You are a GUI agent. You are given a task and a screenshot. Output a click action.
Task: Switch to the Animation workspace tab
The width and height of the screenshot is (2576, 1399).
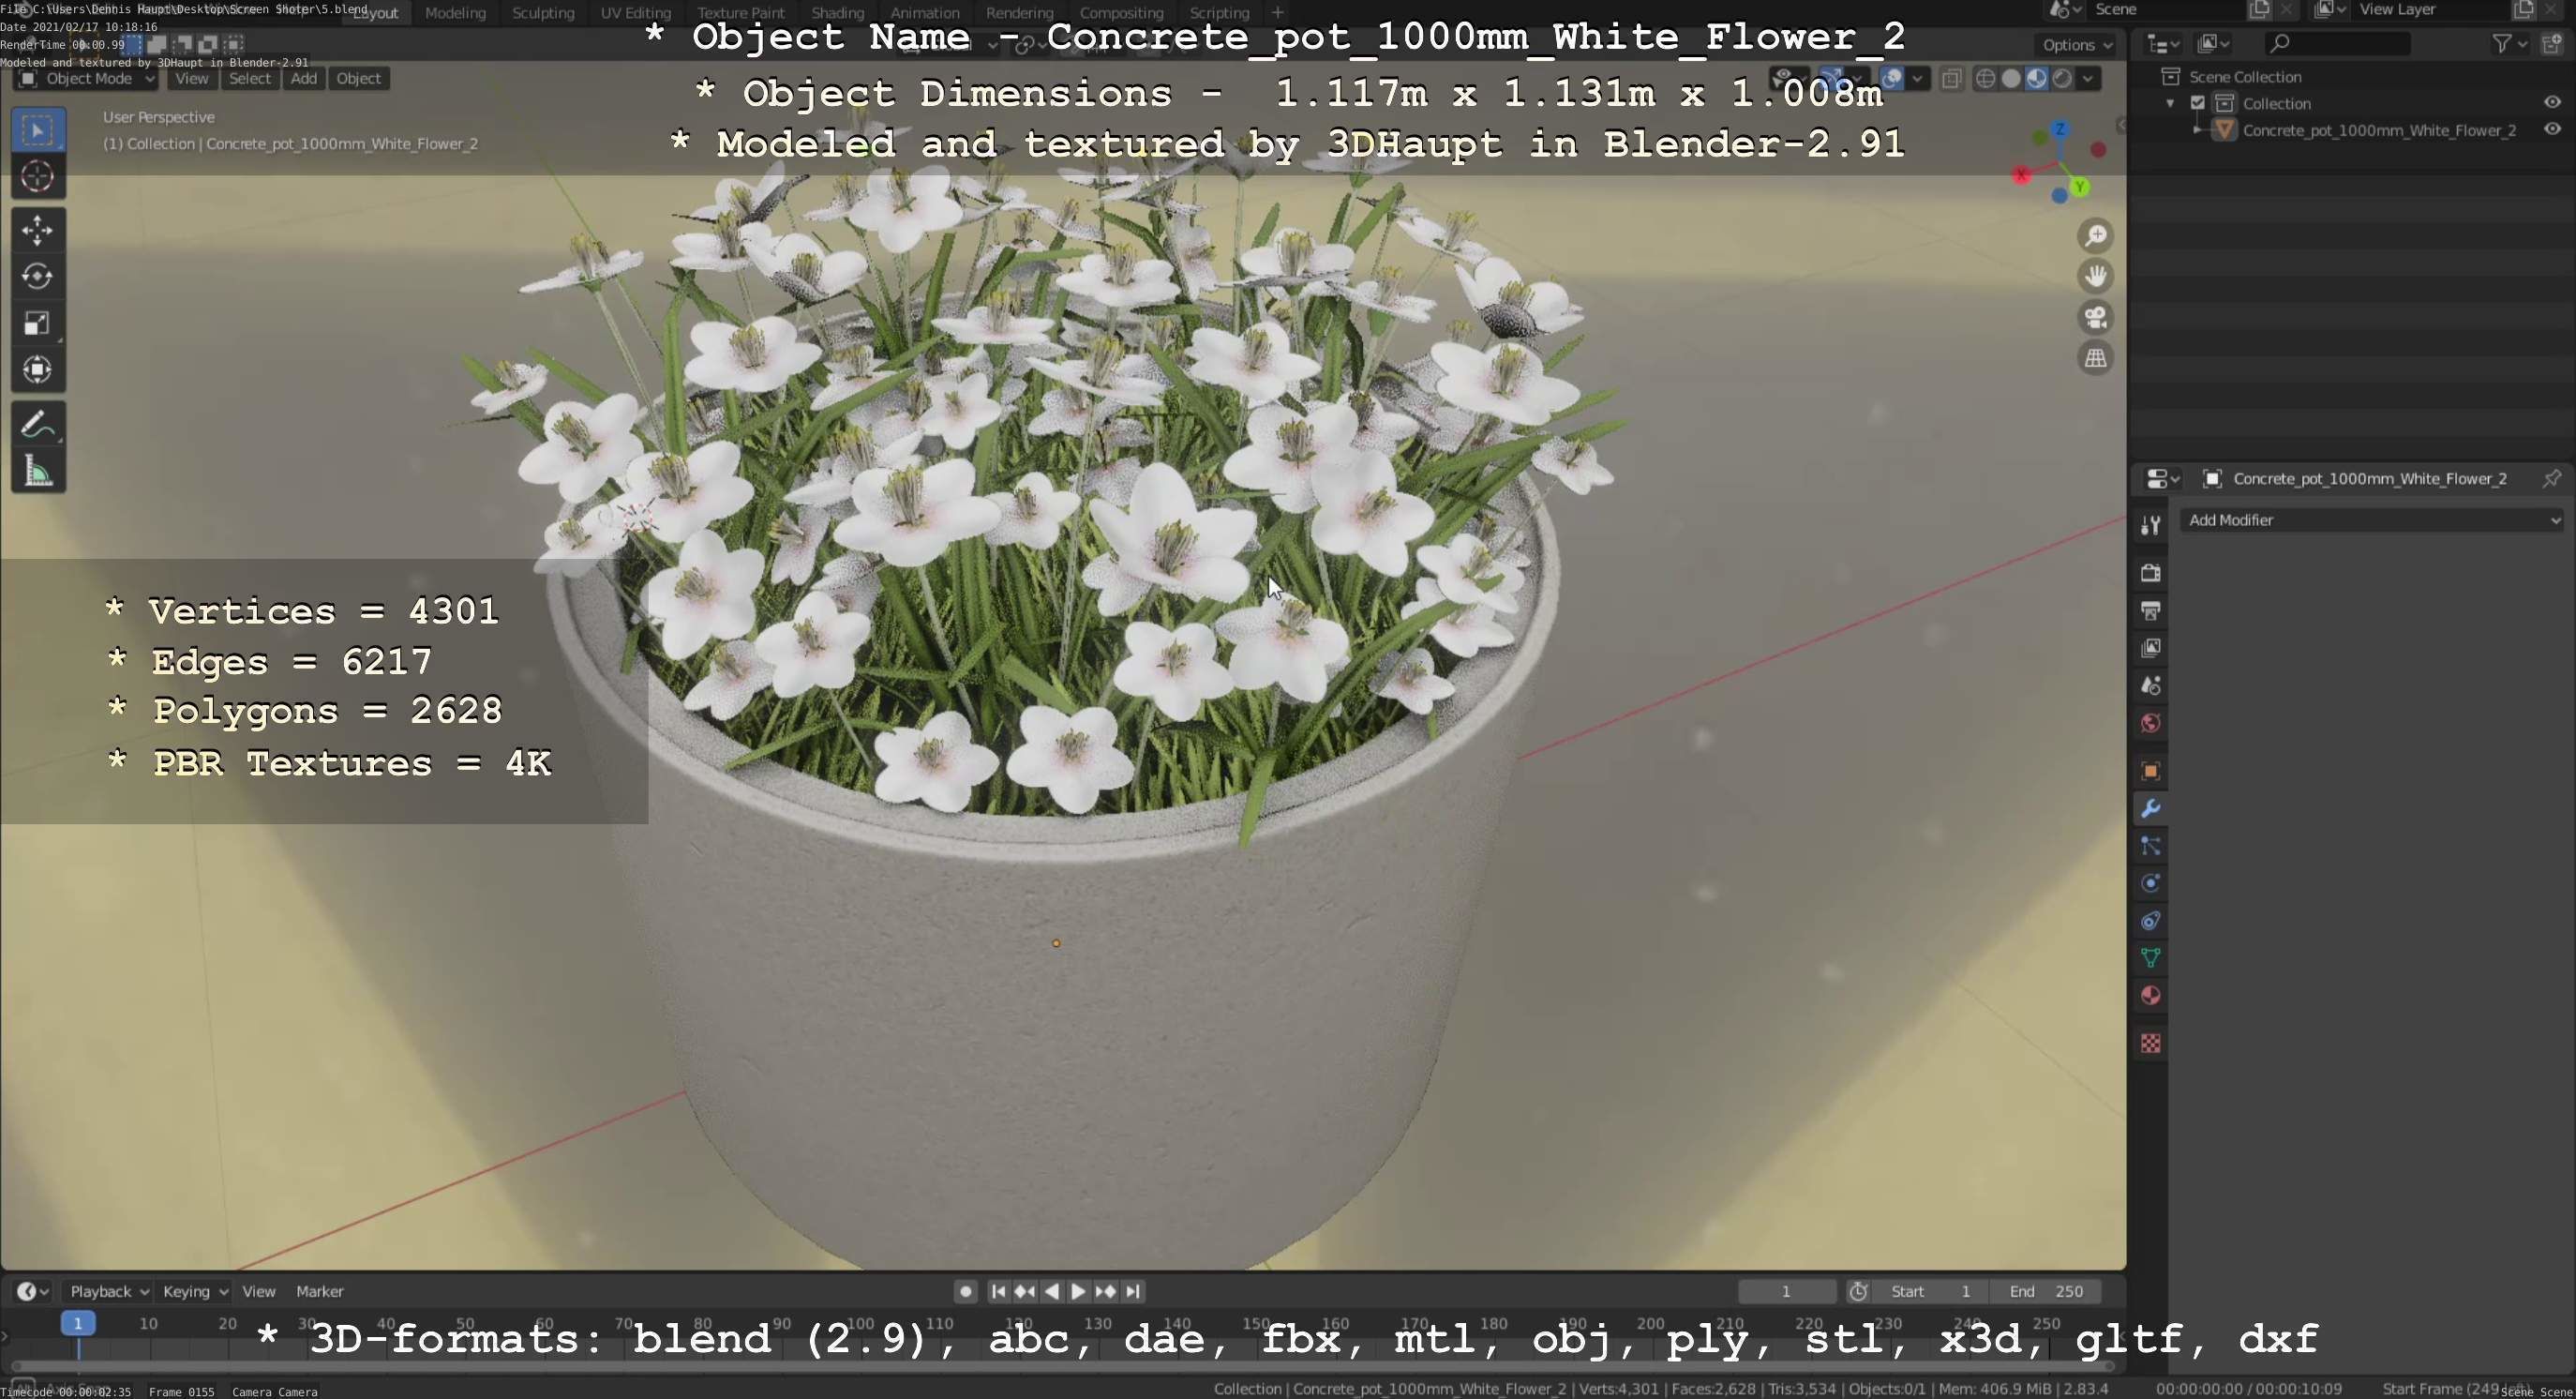tap(924, 13)
